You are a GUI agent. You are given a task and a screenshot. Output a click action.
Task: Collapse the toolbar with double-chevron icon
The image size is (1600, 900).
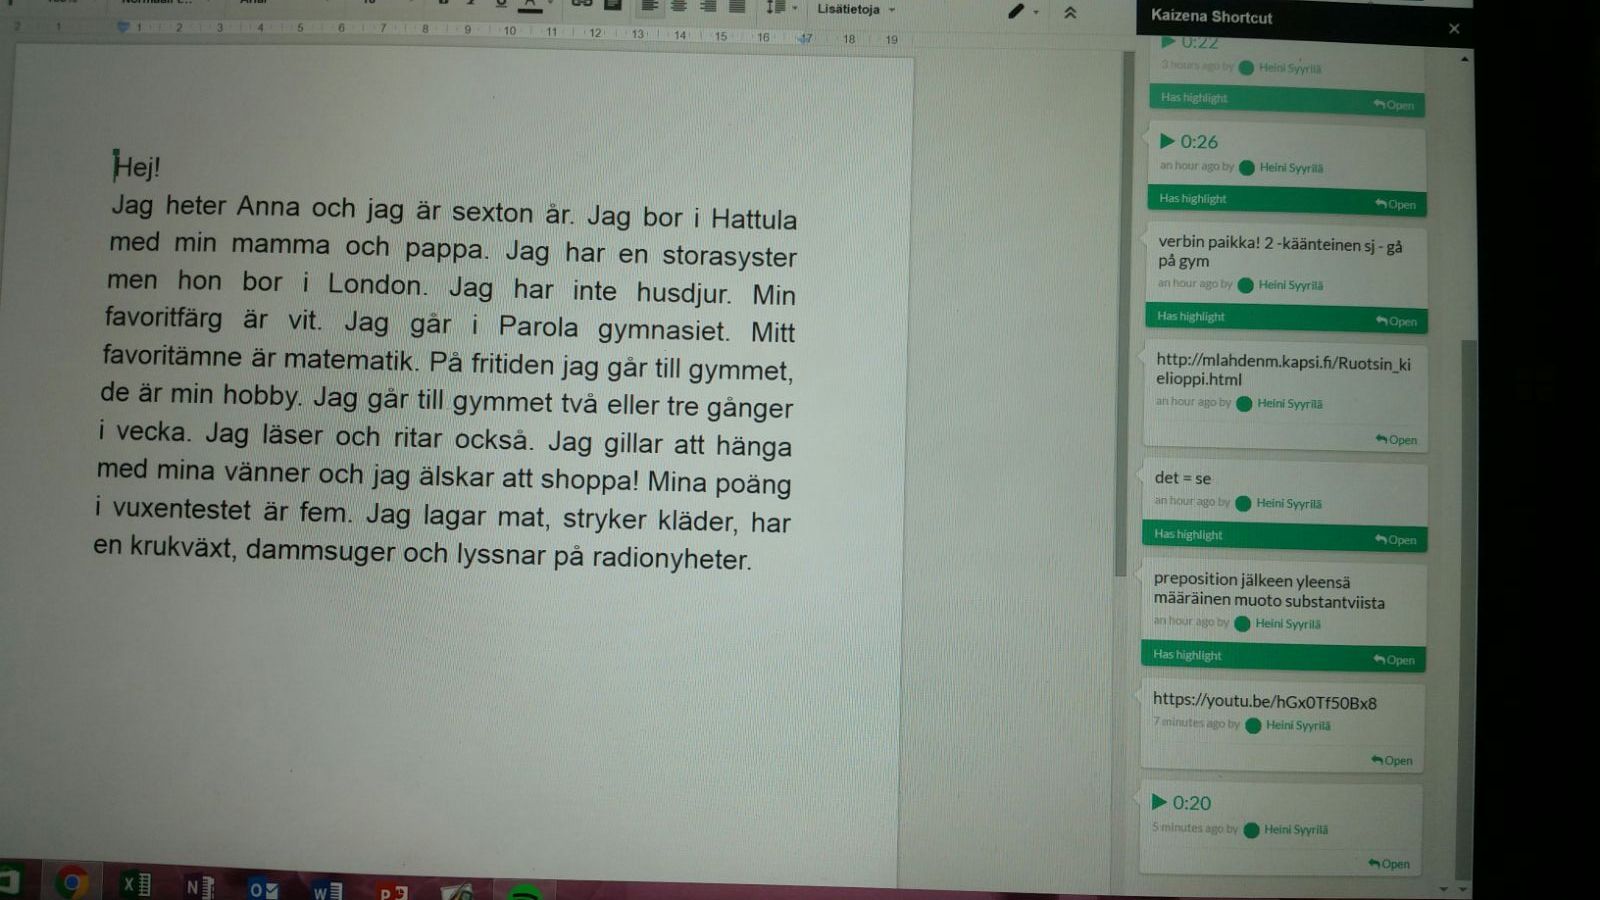1070,12
